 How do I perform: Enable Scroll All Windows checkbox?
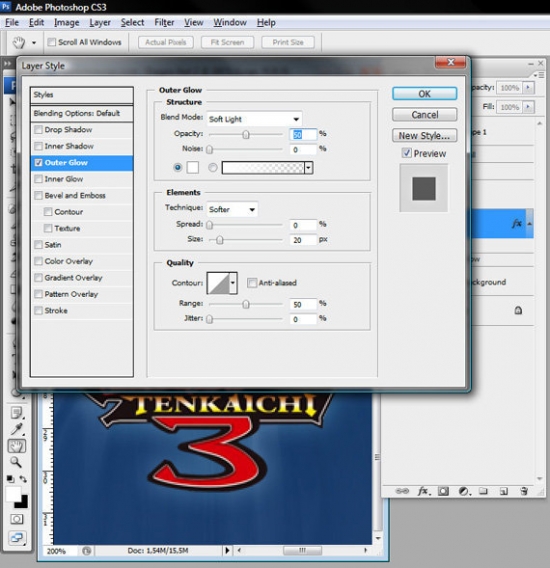click(52, 42)
